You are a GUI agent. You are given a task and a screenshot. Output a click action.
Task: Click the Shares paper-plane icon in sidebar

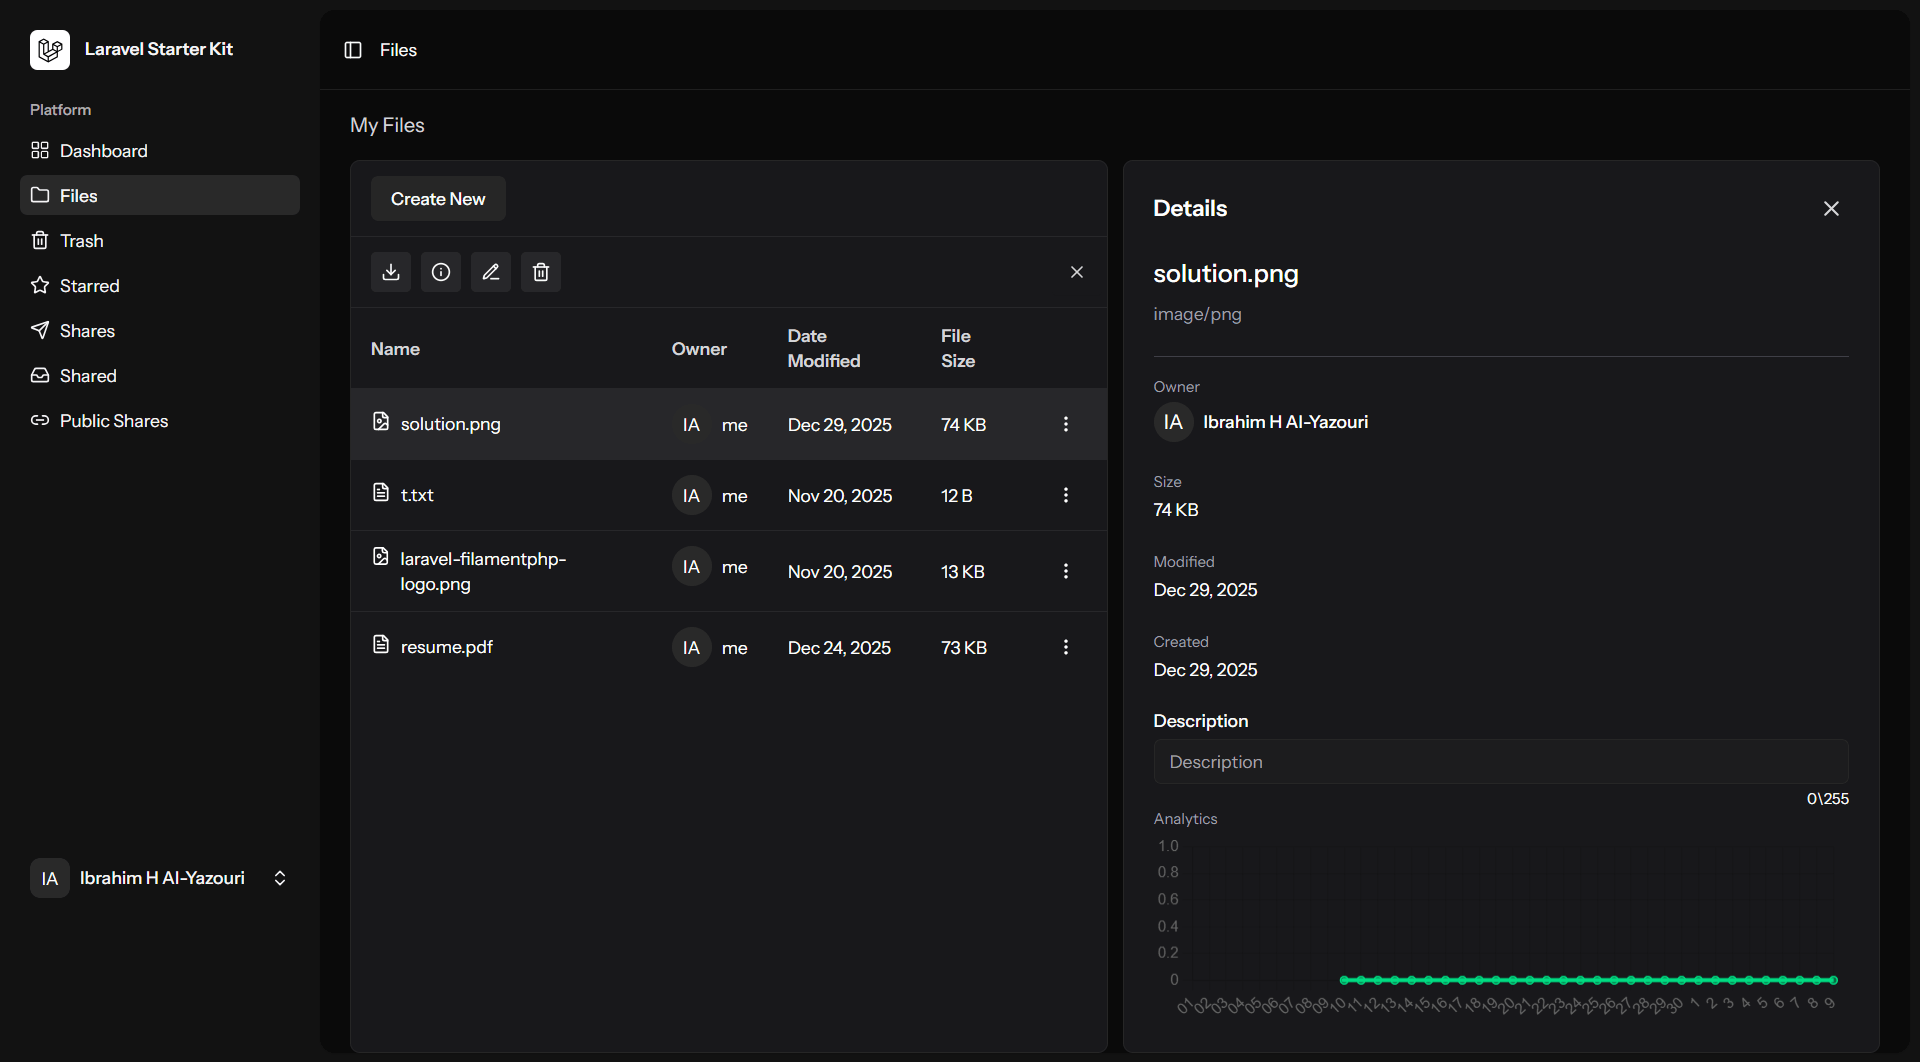click(x=40, y=330)
